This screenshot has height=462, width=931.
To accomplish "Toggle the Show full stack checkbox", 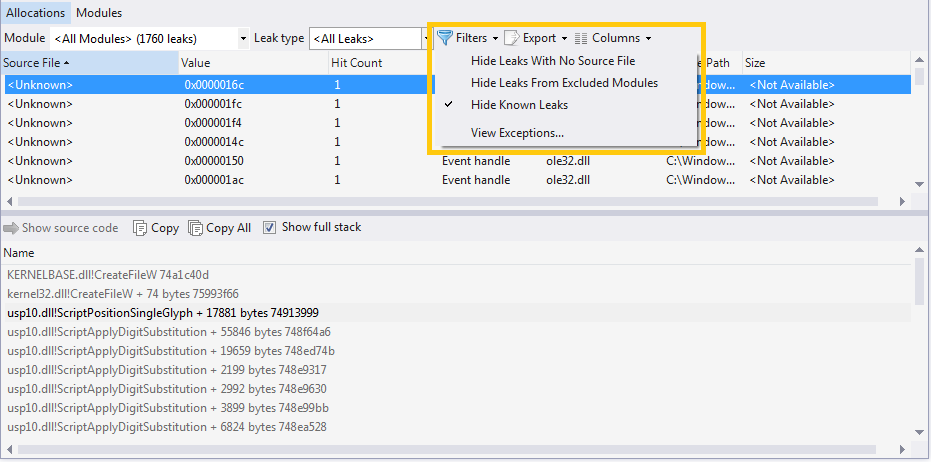I will coord(269,228).
